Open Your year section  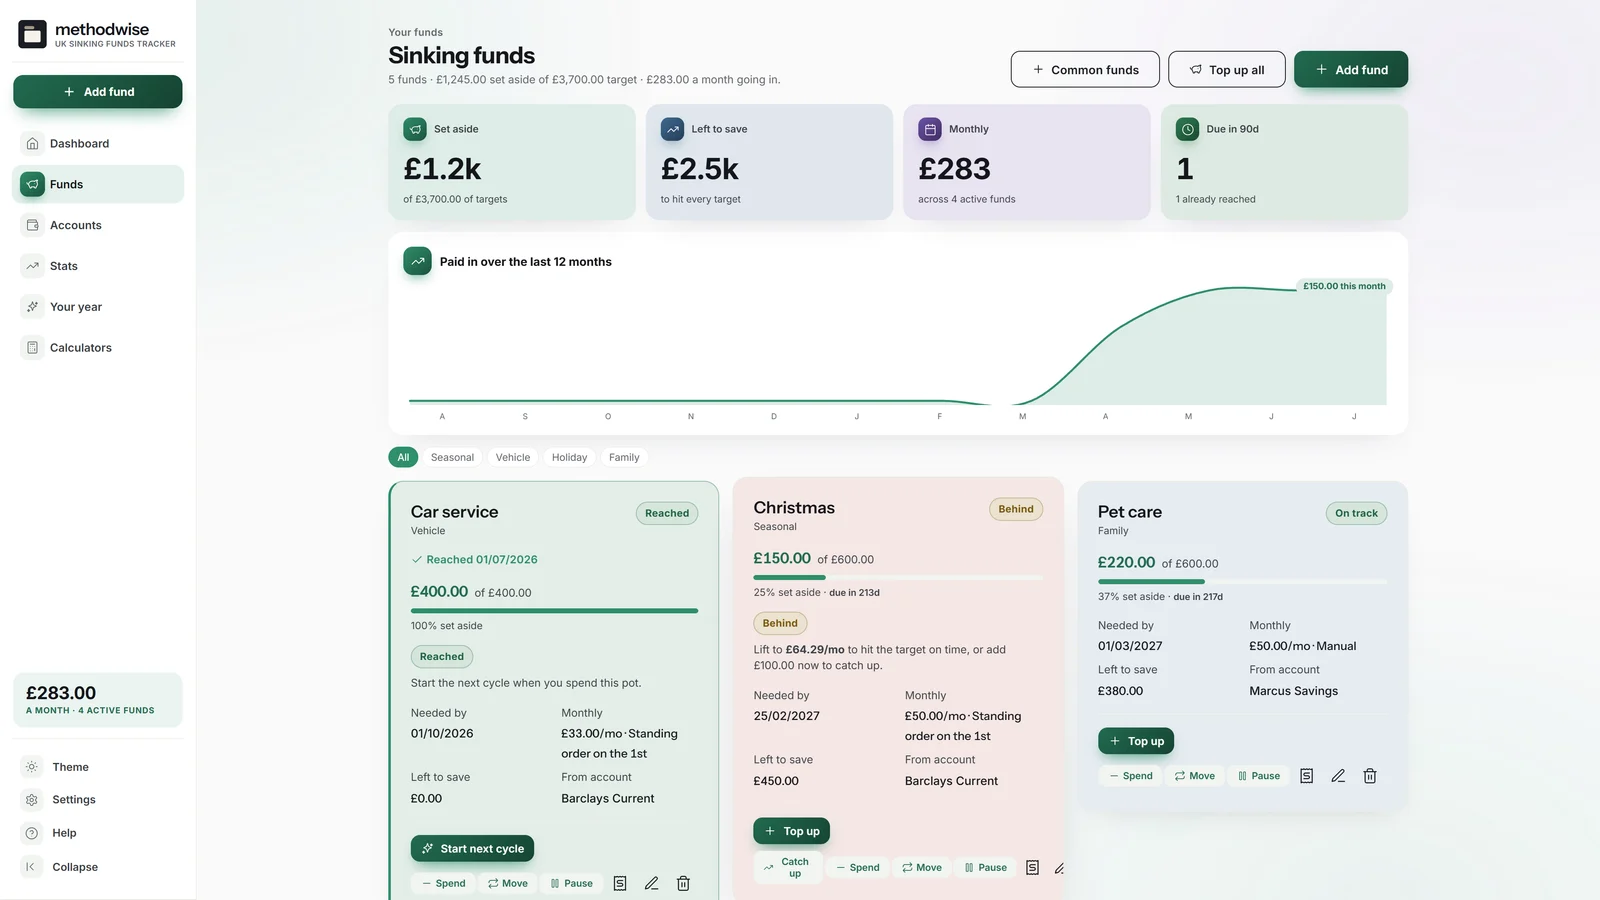click(98, 307)
